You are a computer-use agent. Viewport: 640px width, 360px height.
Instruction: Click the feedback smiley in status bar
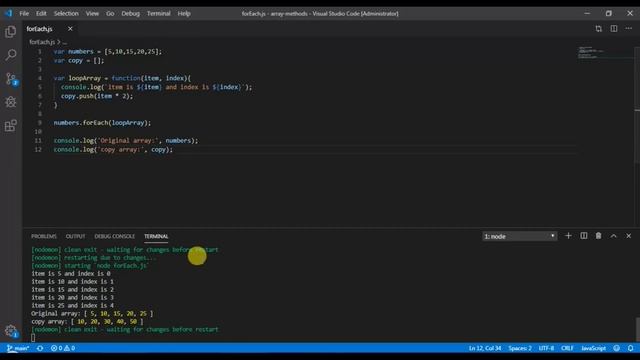click(616, 348)
